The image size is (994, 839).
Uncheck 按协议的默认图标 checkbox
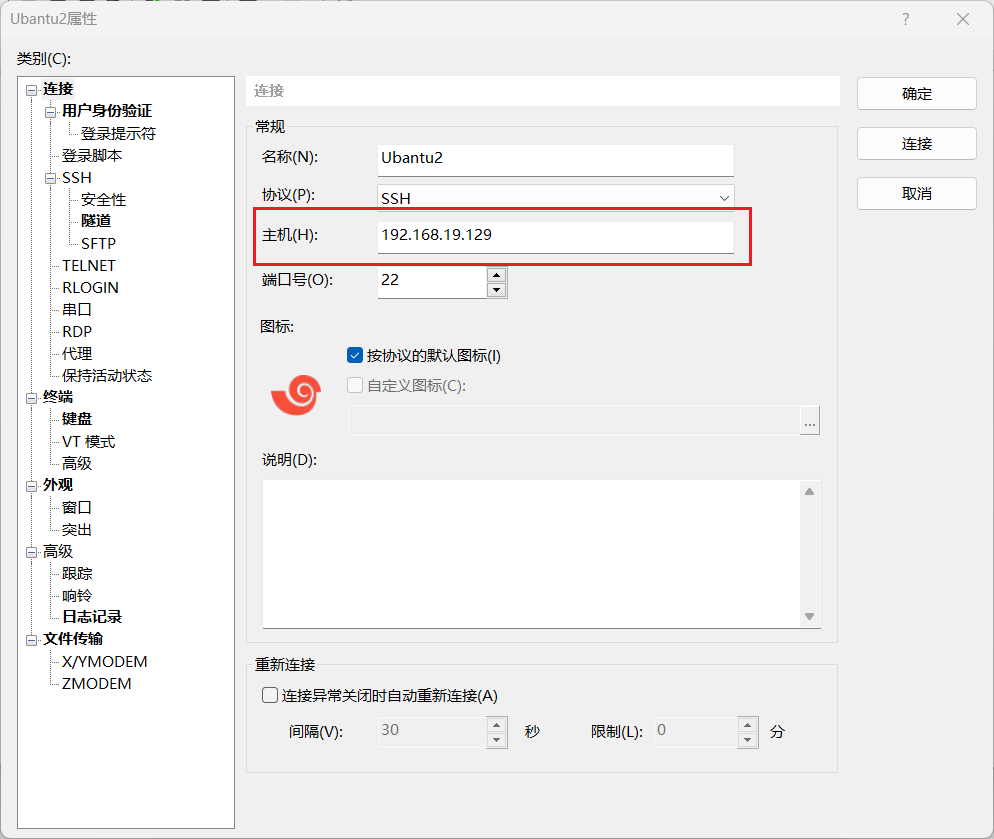click(x=354, y=355)
